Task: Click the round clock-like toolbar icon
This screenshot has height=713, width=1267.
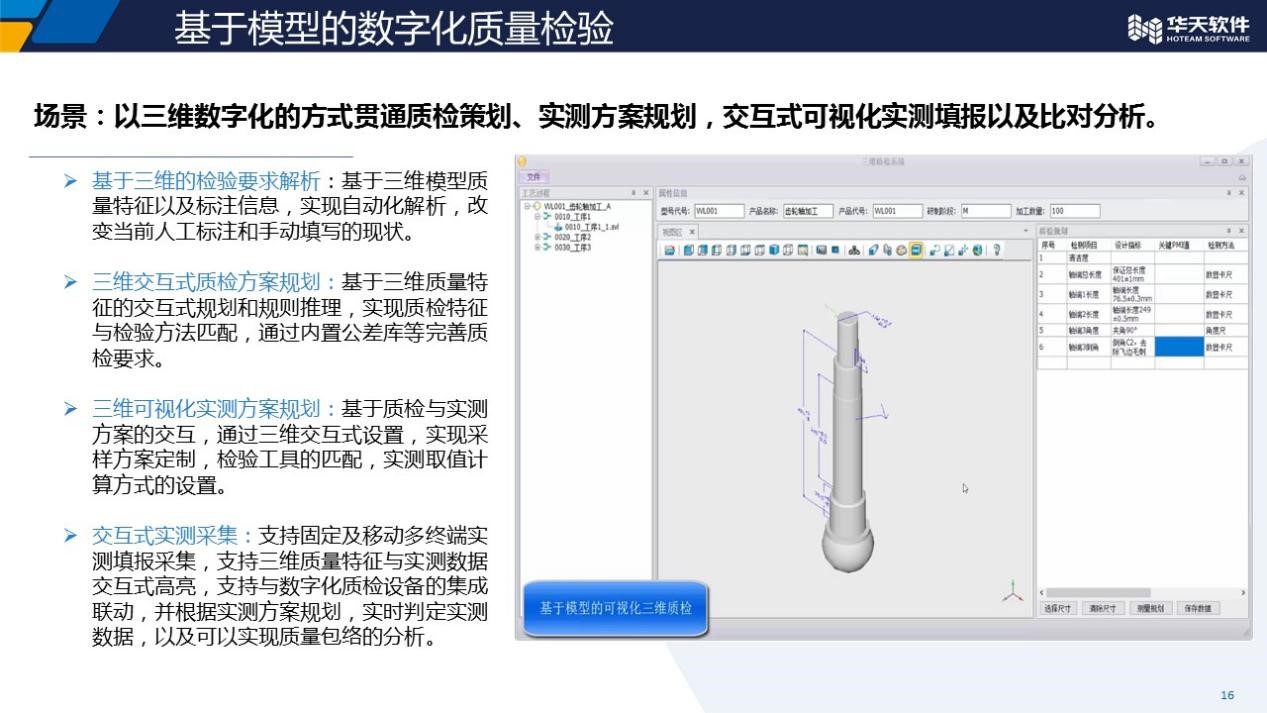Action: click(901, 250)
